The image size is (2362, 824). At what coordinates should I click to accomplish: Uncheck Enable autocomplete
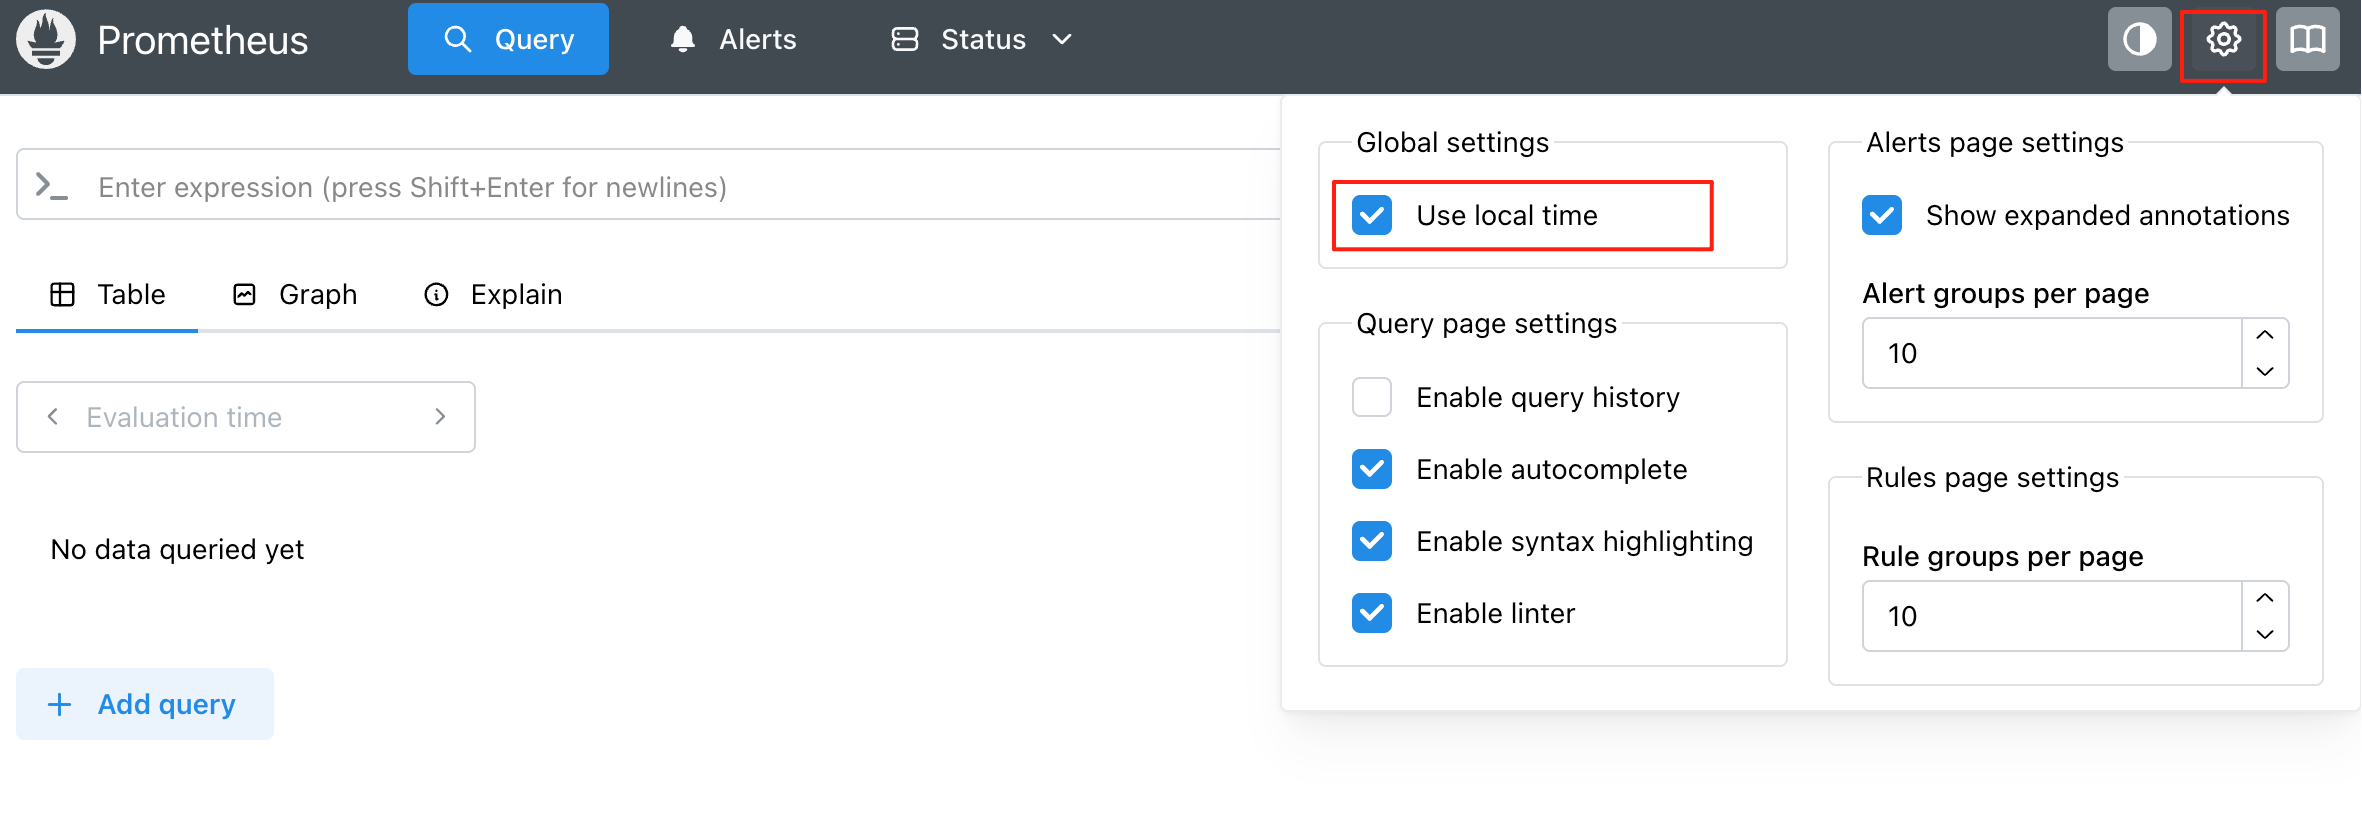[x=1372, y=470]
